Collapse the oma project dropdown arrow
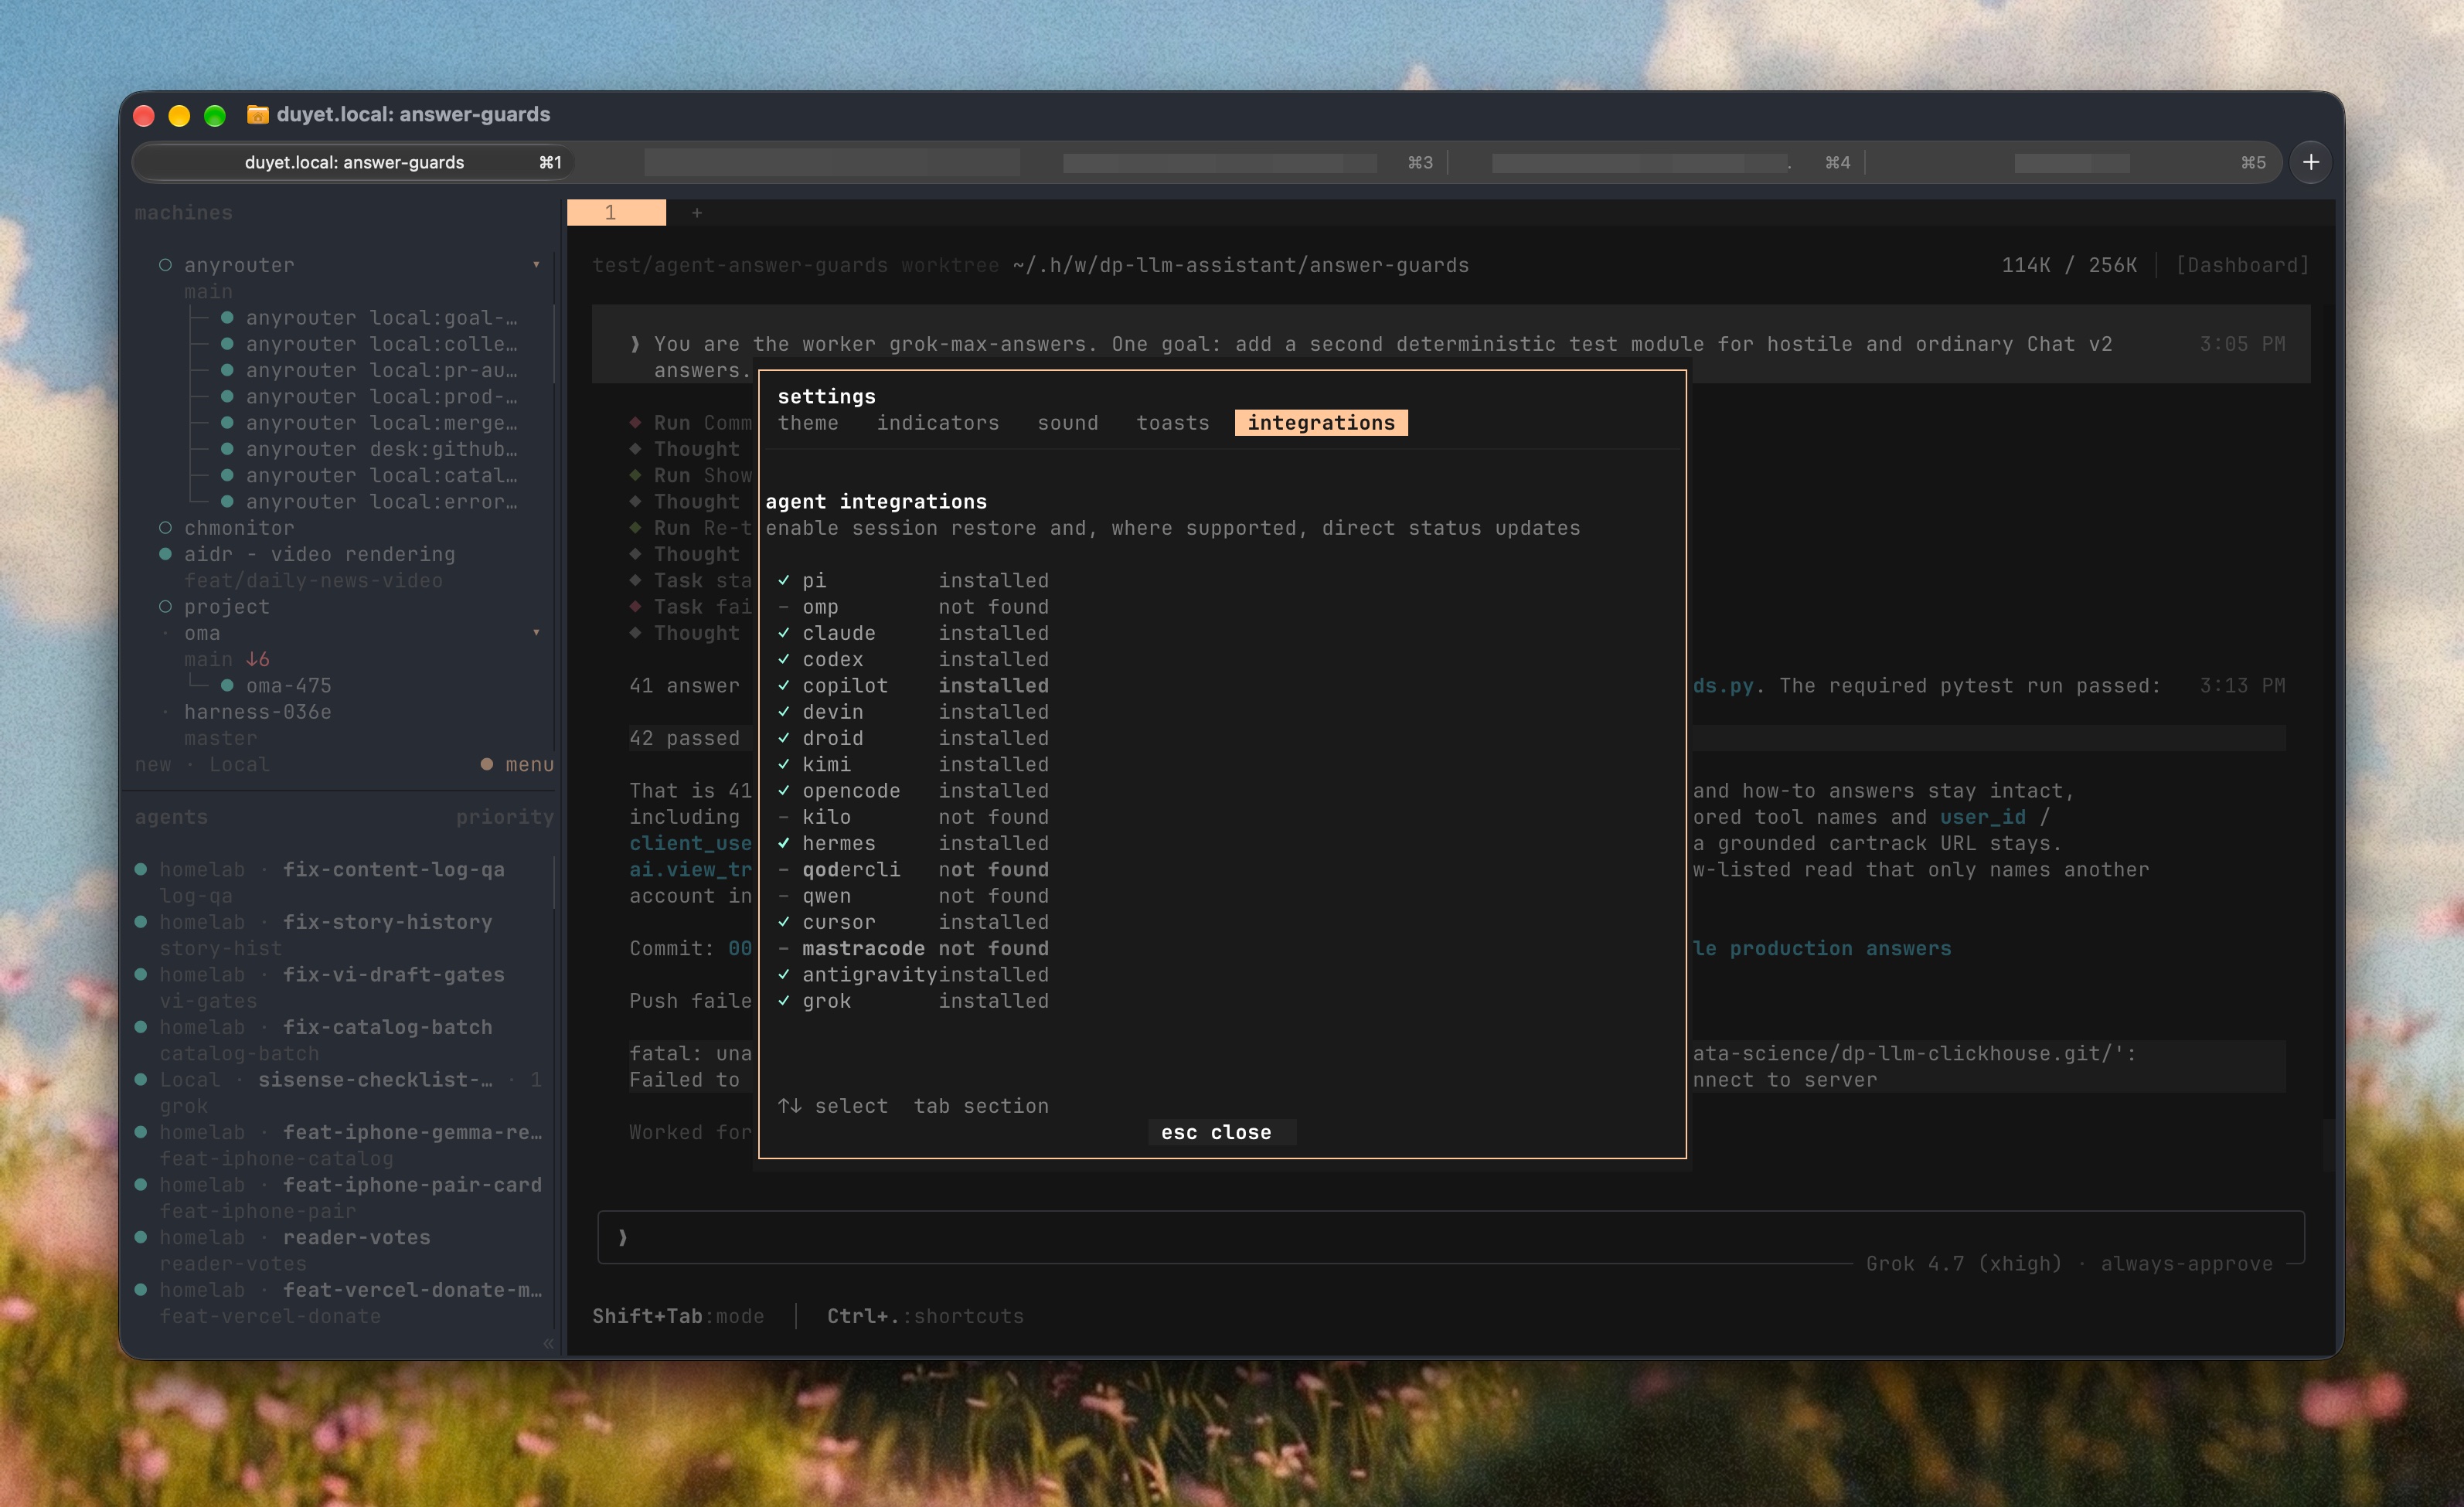 point(536,632)
